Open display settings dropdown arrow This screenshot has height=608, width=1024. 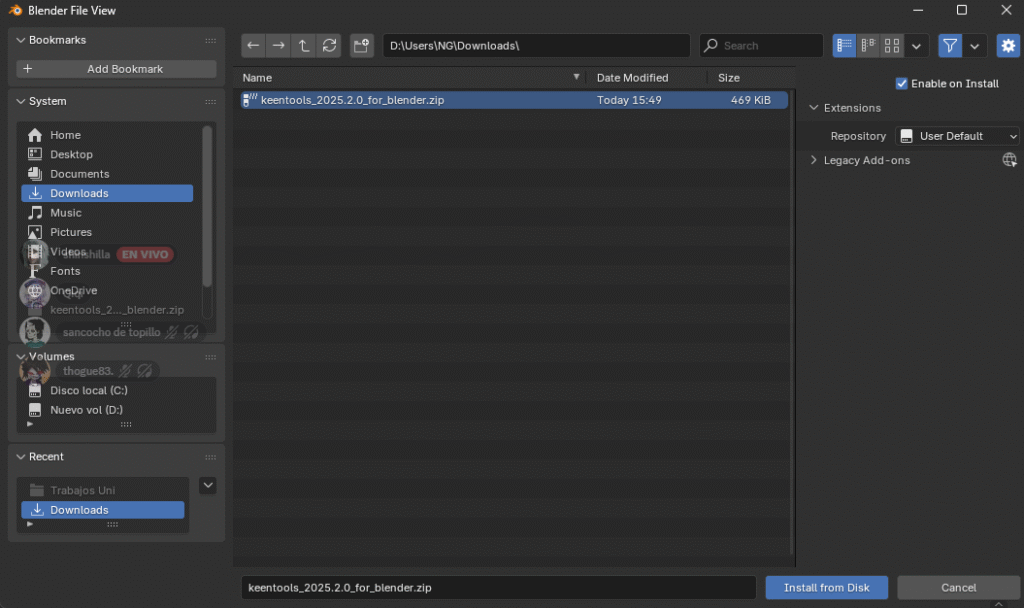point(916,46)
